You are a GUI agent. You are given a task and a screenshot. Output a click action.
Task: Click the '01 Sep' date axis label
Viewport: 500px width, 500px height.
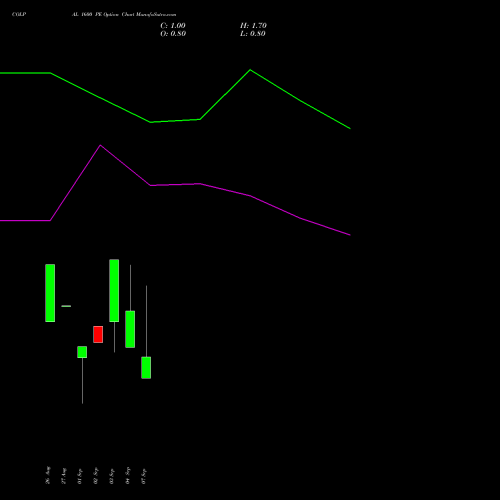tap(80, 476)
